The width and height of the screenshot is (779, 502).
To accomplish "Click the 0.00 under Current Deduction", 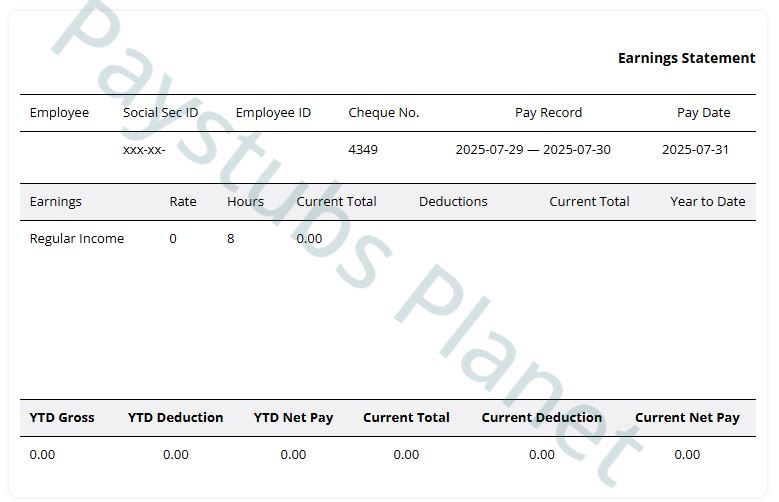I will coord(542,455).
